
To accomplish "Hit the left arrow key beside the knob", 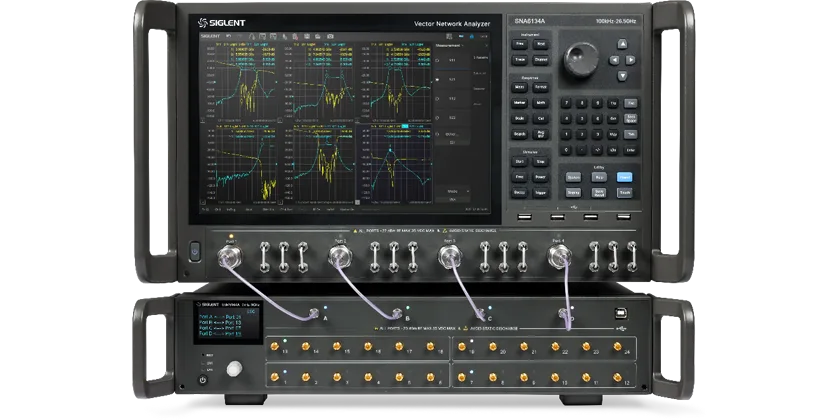I will point(614,60).
